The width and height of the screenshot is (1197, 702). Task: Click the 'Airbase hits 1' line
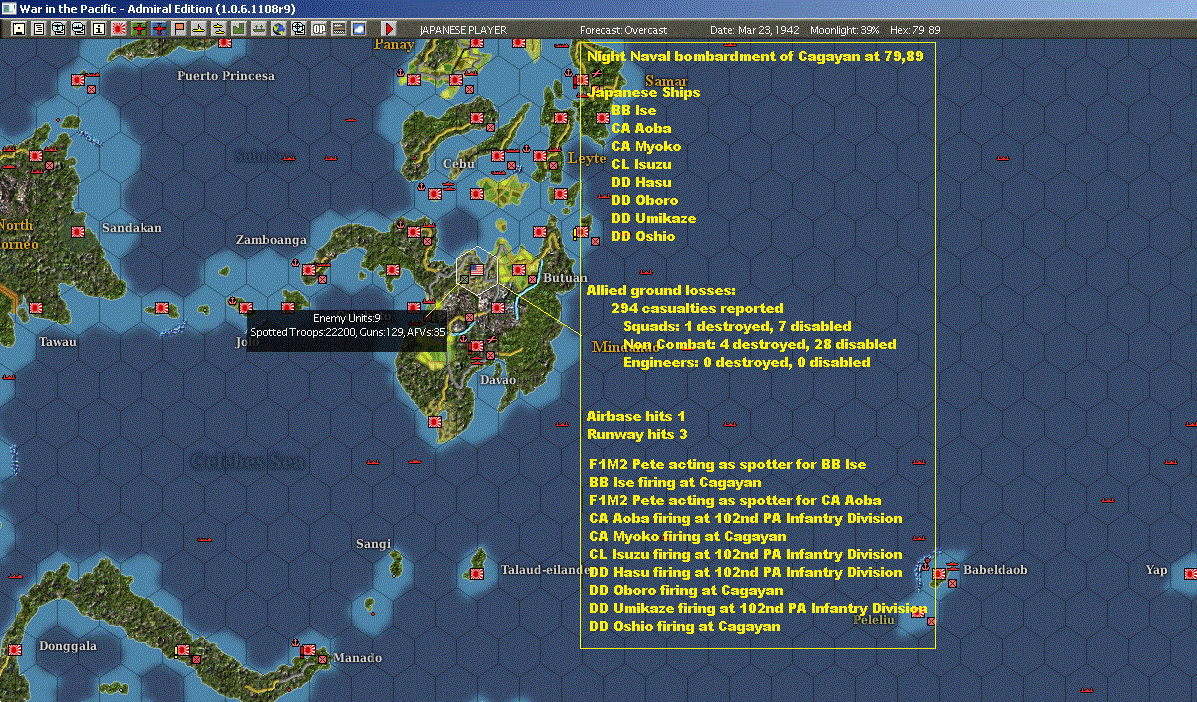(636, 416)
